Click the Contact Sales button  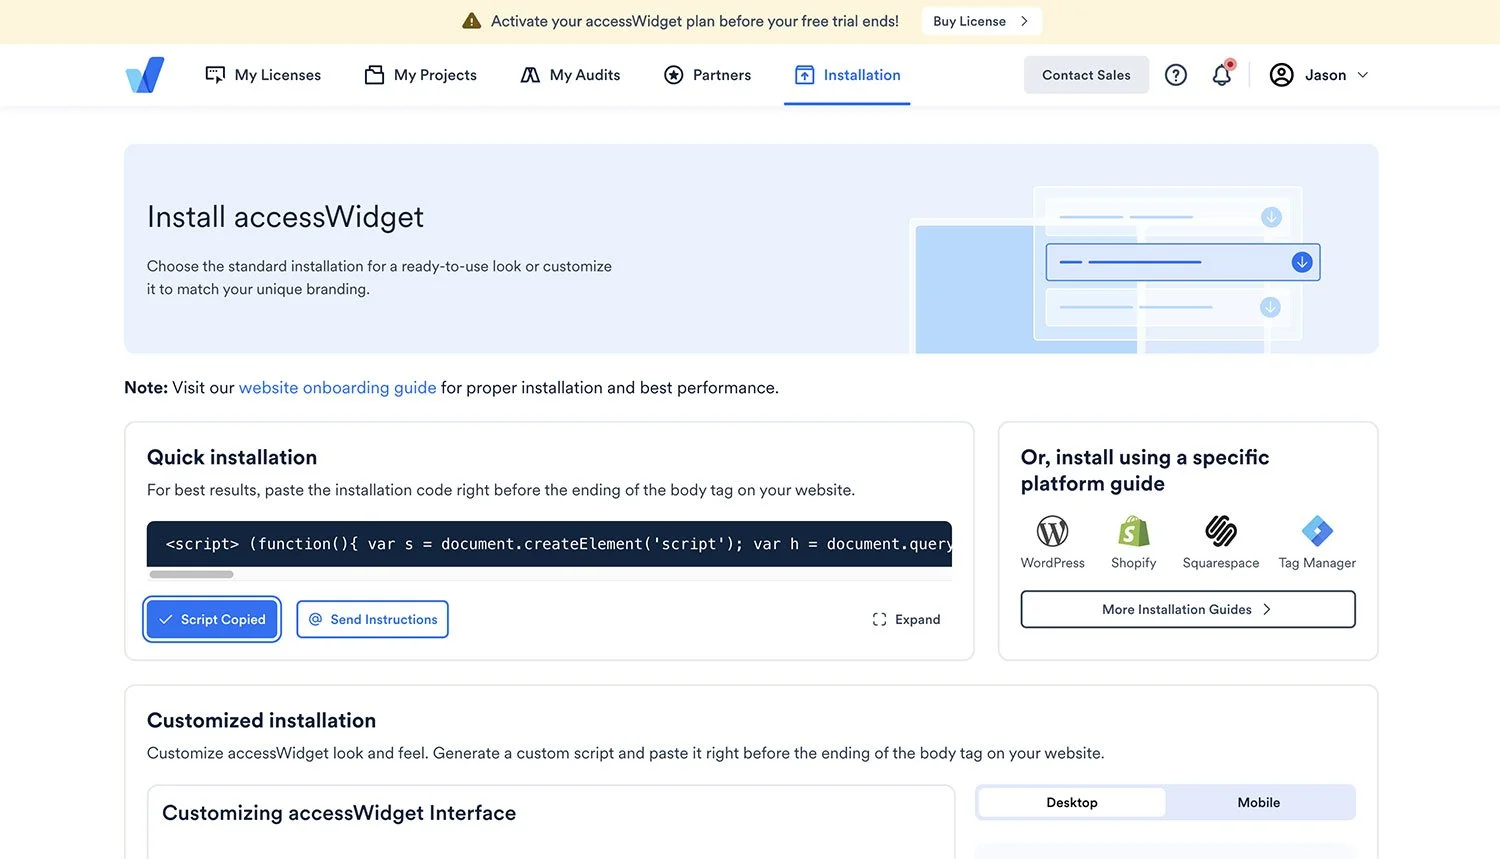pyautogui.click(x=1086, y=75)
